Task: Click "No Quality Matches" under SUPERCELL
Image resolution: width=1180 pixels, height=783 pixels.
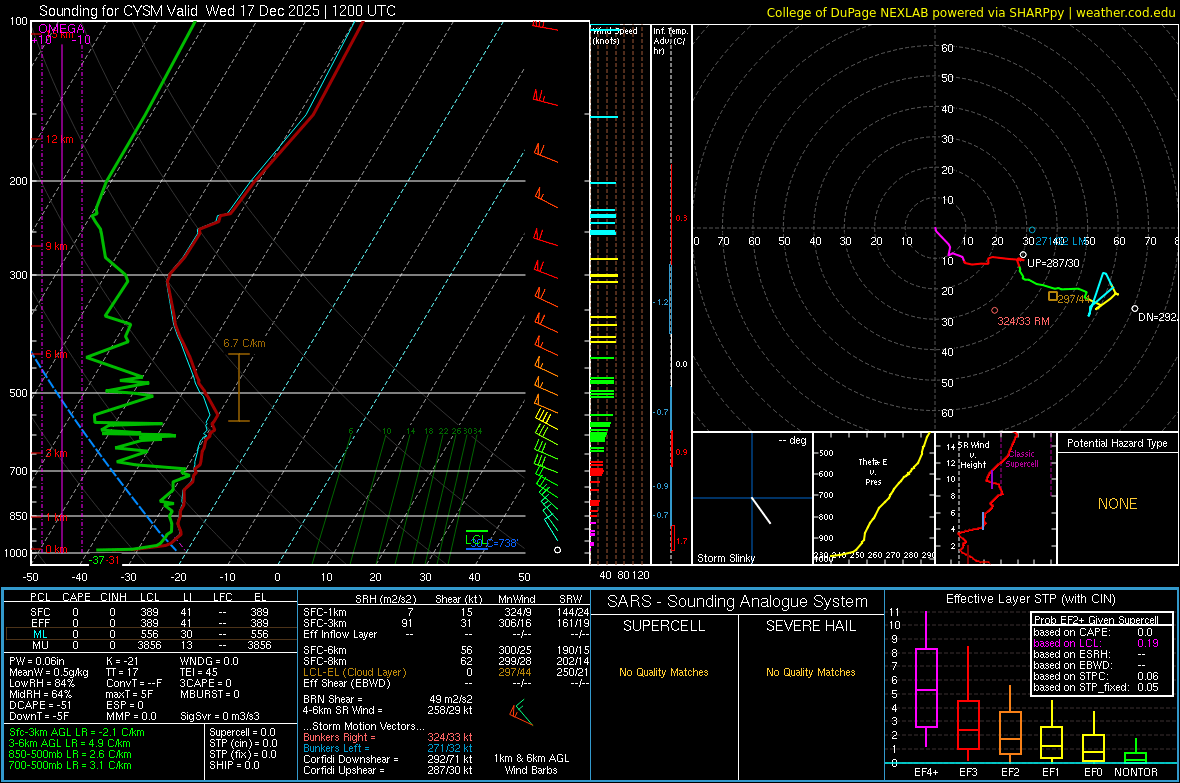Action: click(x=664, y=672)
